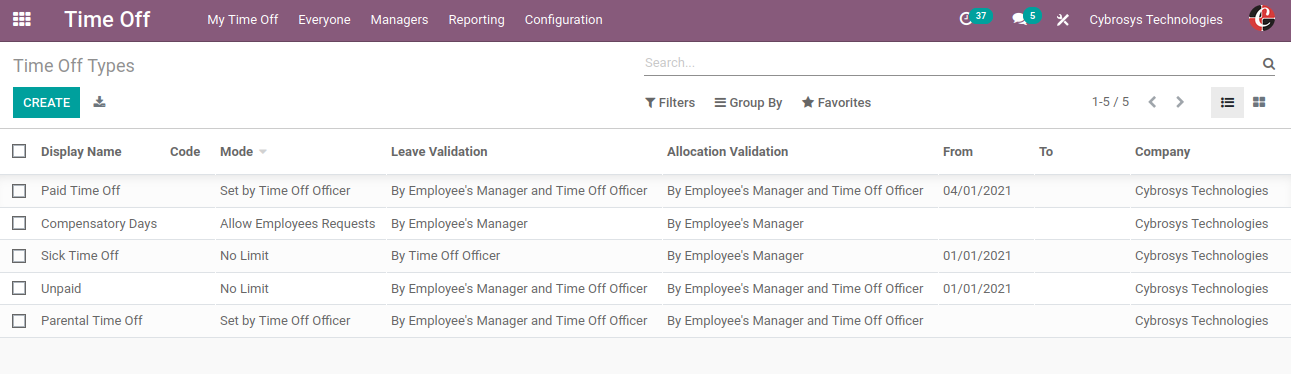Screen dimensions: 1291x374
Task: Sort by the Code column header
Action: pyautogui.click(x=185, y=152)
